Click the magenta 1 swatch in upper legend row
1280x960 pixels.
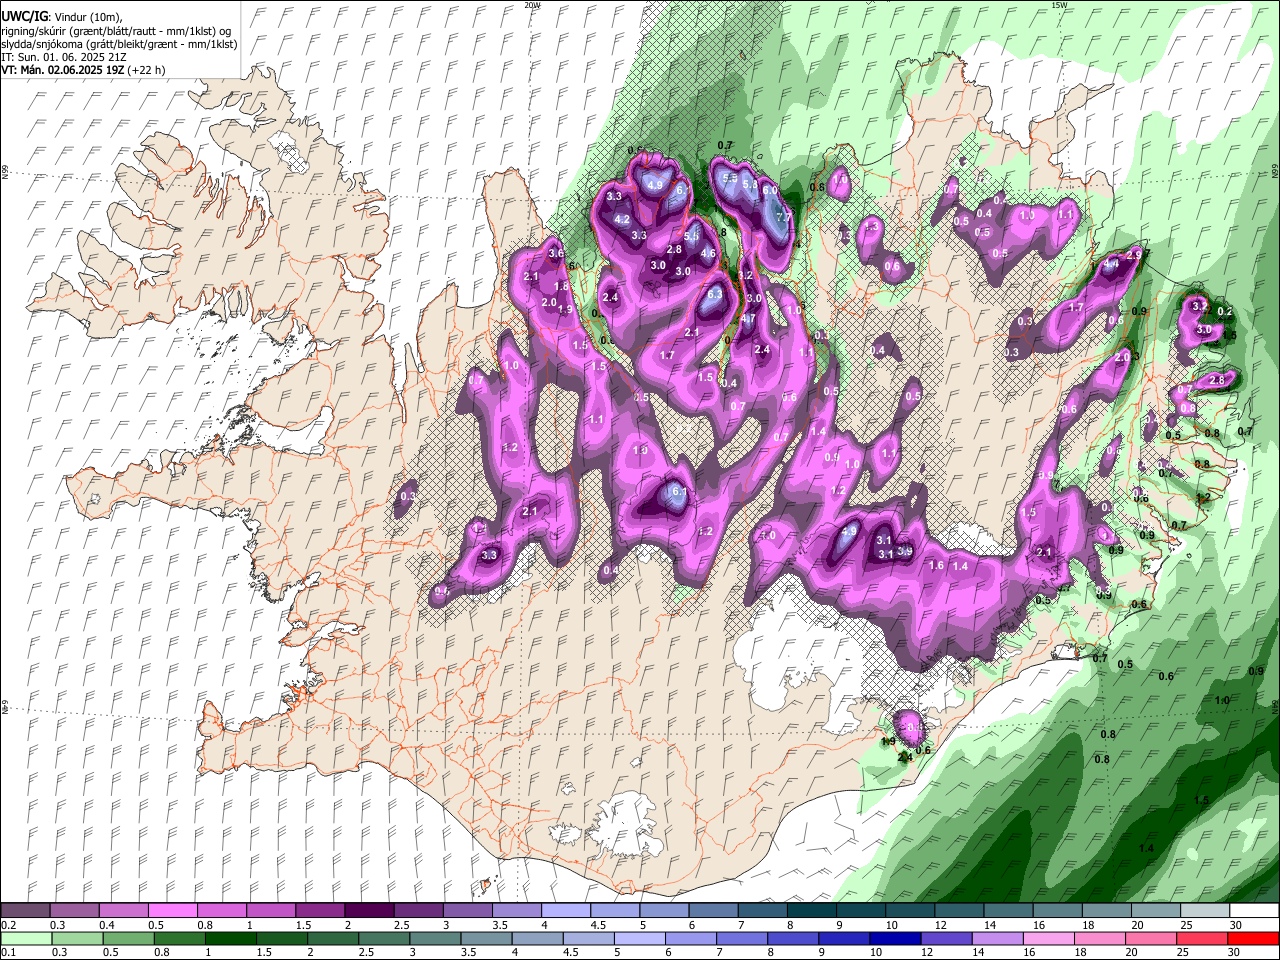click(x=271, y=911)
